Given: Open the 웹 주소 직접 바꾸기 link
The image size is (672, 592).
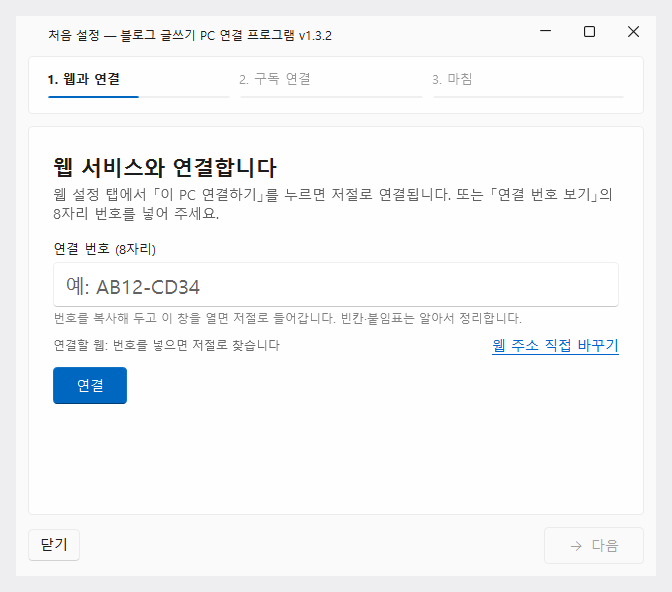Looking at the screenshot, I should coord(555,346).
